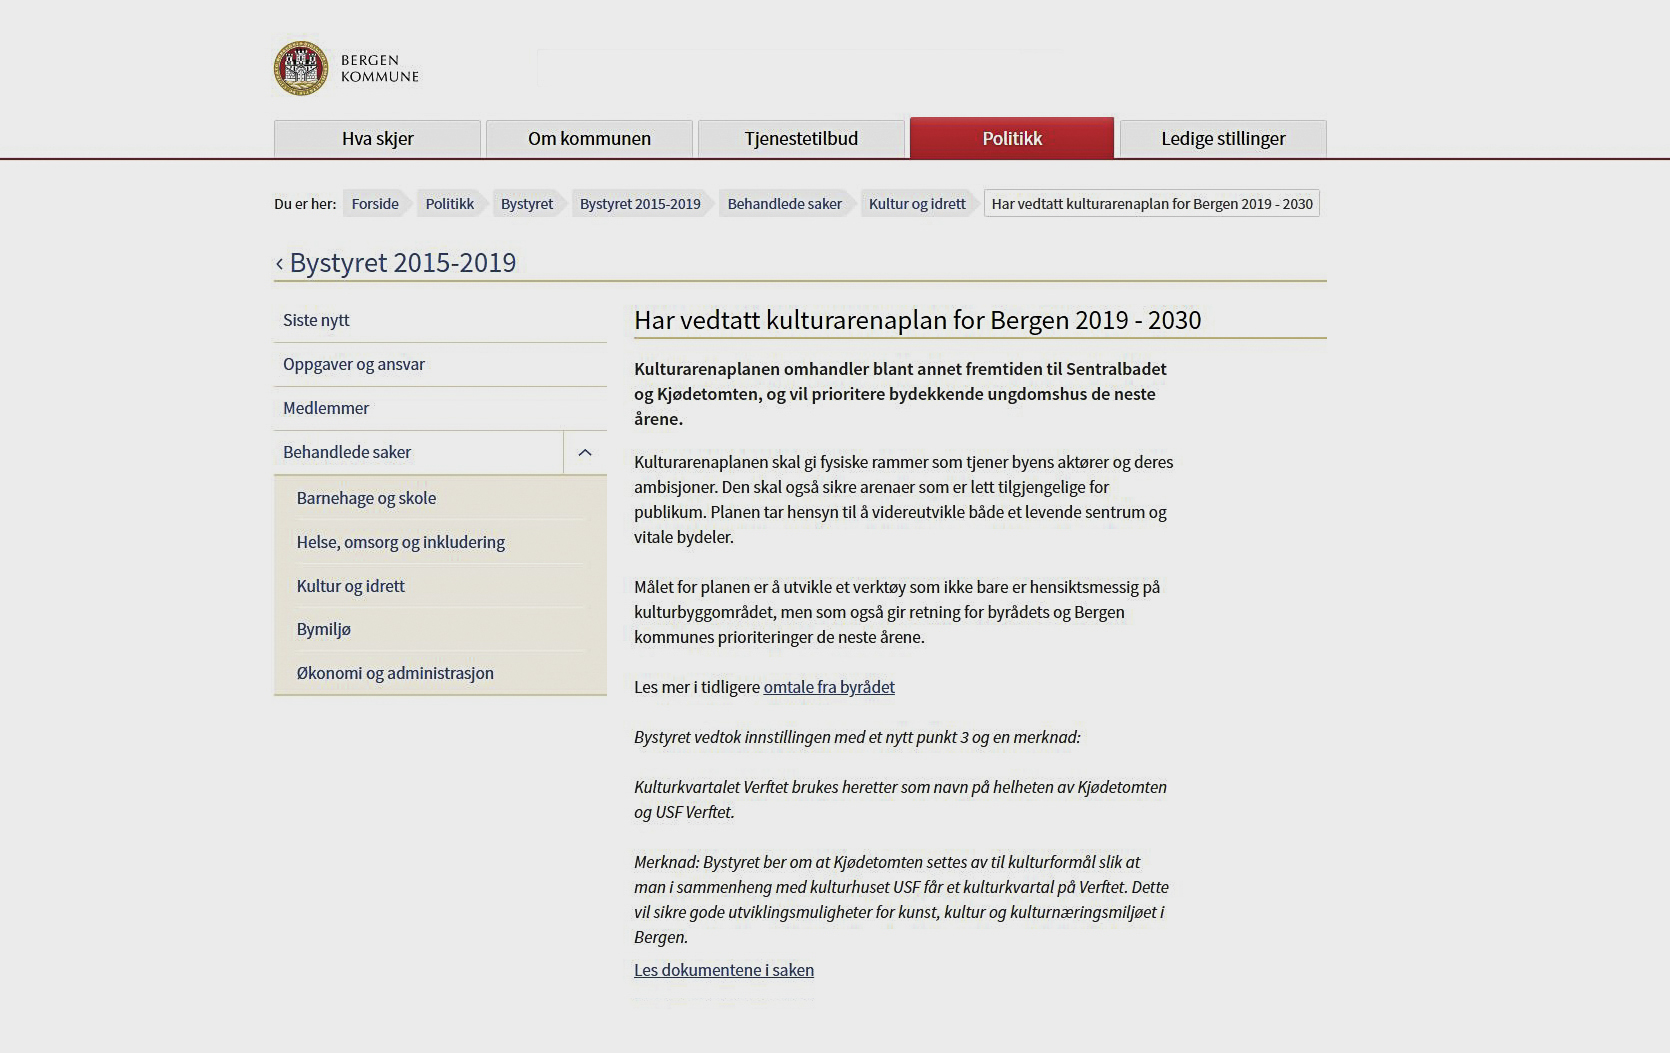This screenshot has width=1670, height=1053.
Task: Follow the omtale fra byrådet link
Action: pos(829,687)
